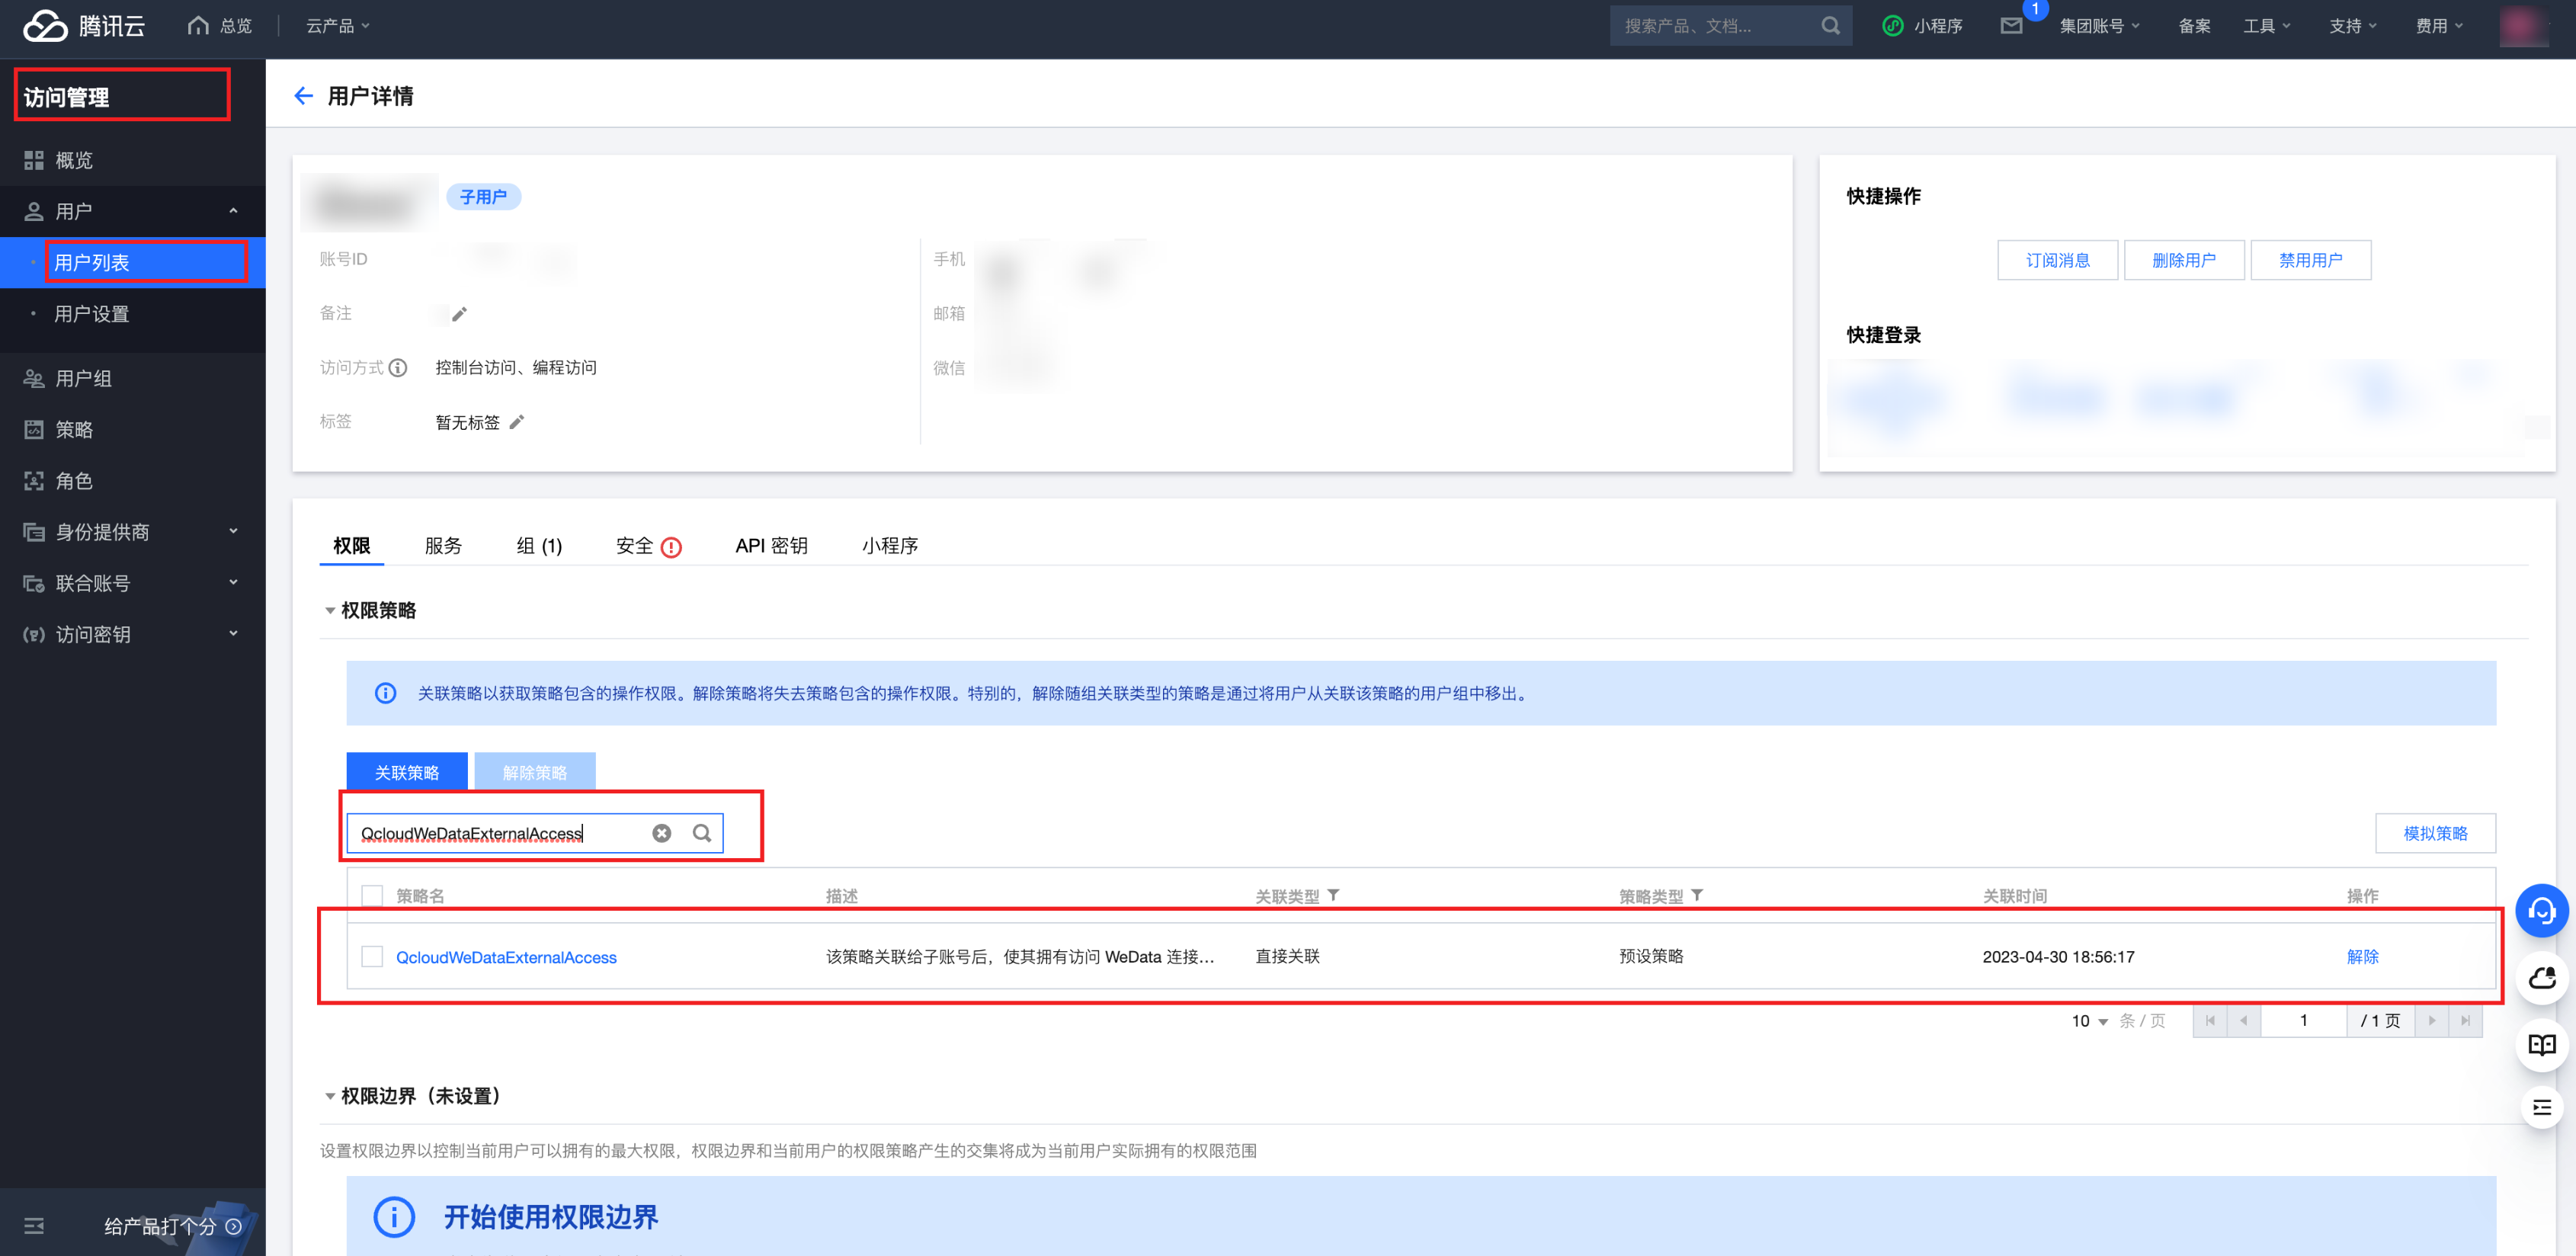
Task: Check the QcloudWeDataExternalAccess row checkbox
Action: pos(372,957)
